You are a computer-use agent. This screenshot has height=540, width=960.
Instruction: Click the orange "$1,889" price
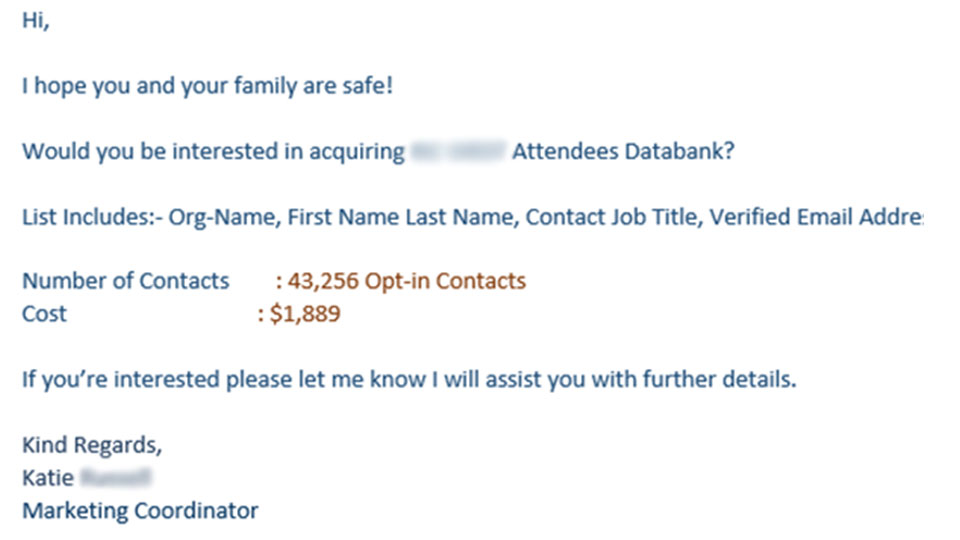[x=305, y=314]
